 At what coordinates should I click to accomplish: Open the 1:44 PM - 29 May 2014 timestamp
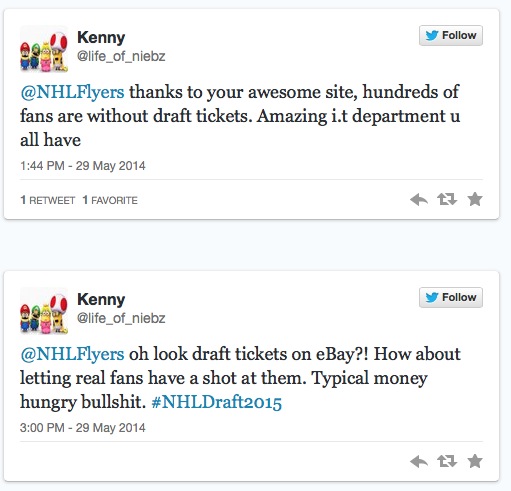tap(83, 166)
